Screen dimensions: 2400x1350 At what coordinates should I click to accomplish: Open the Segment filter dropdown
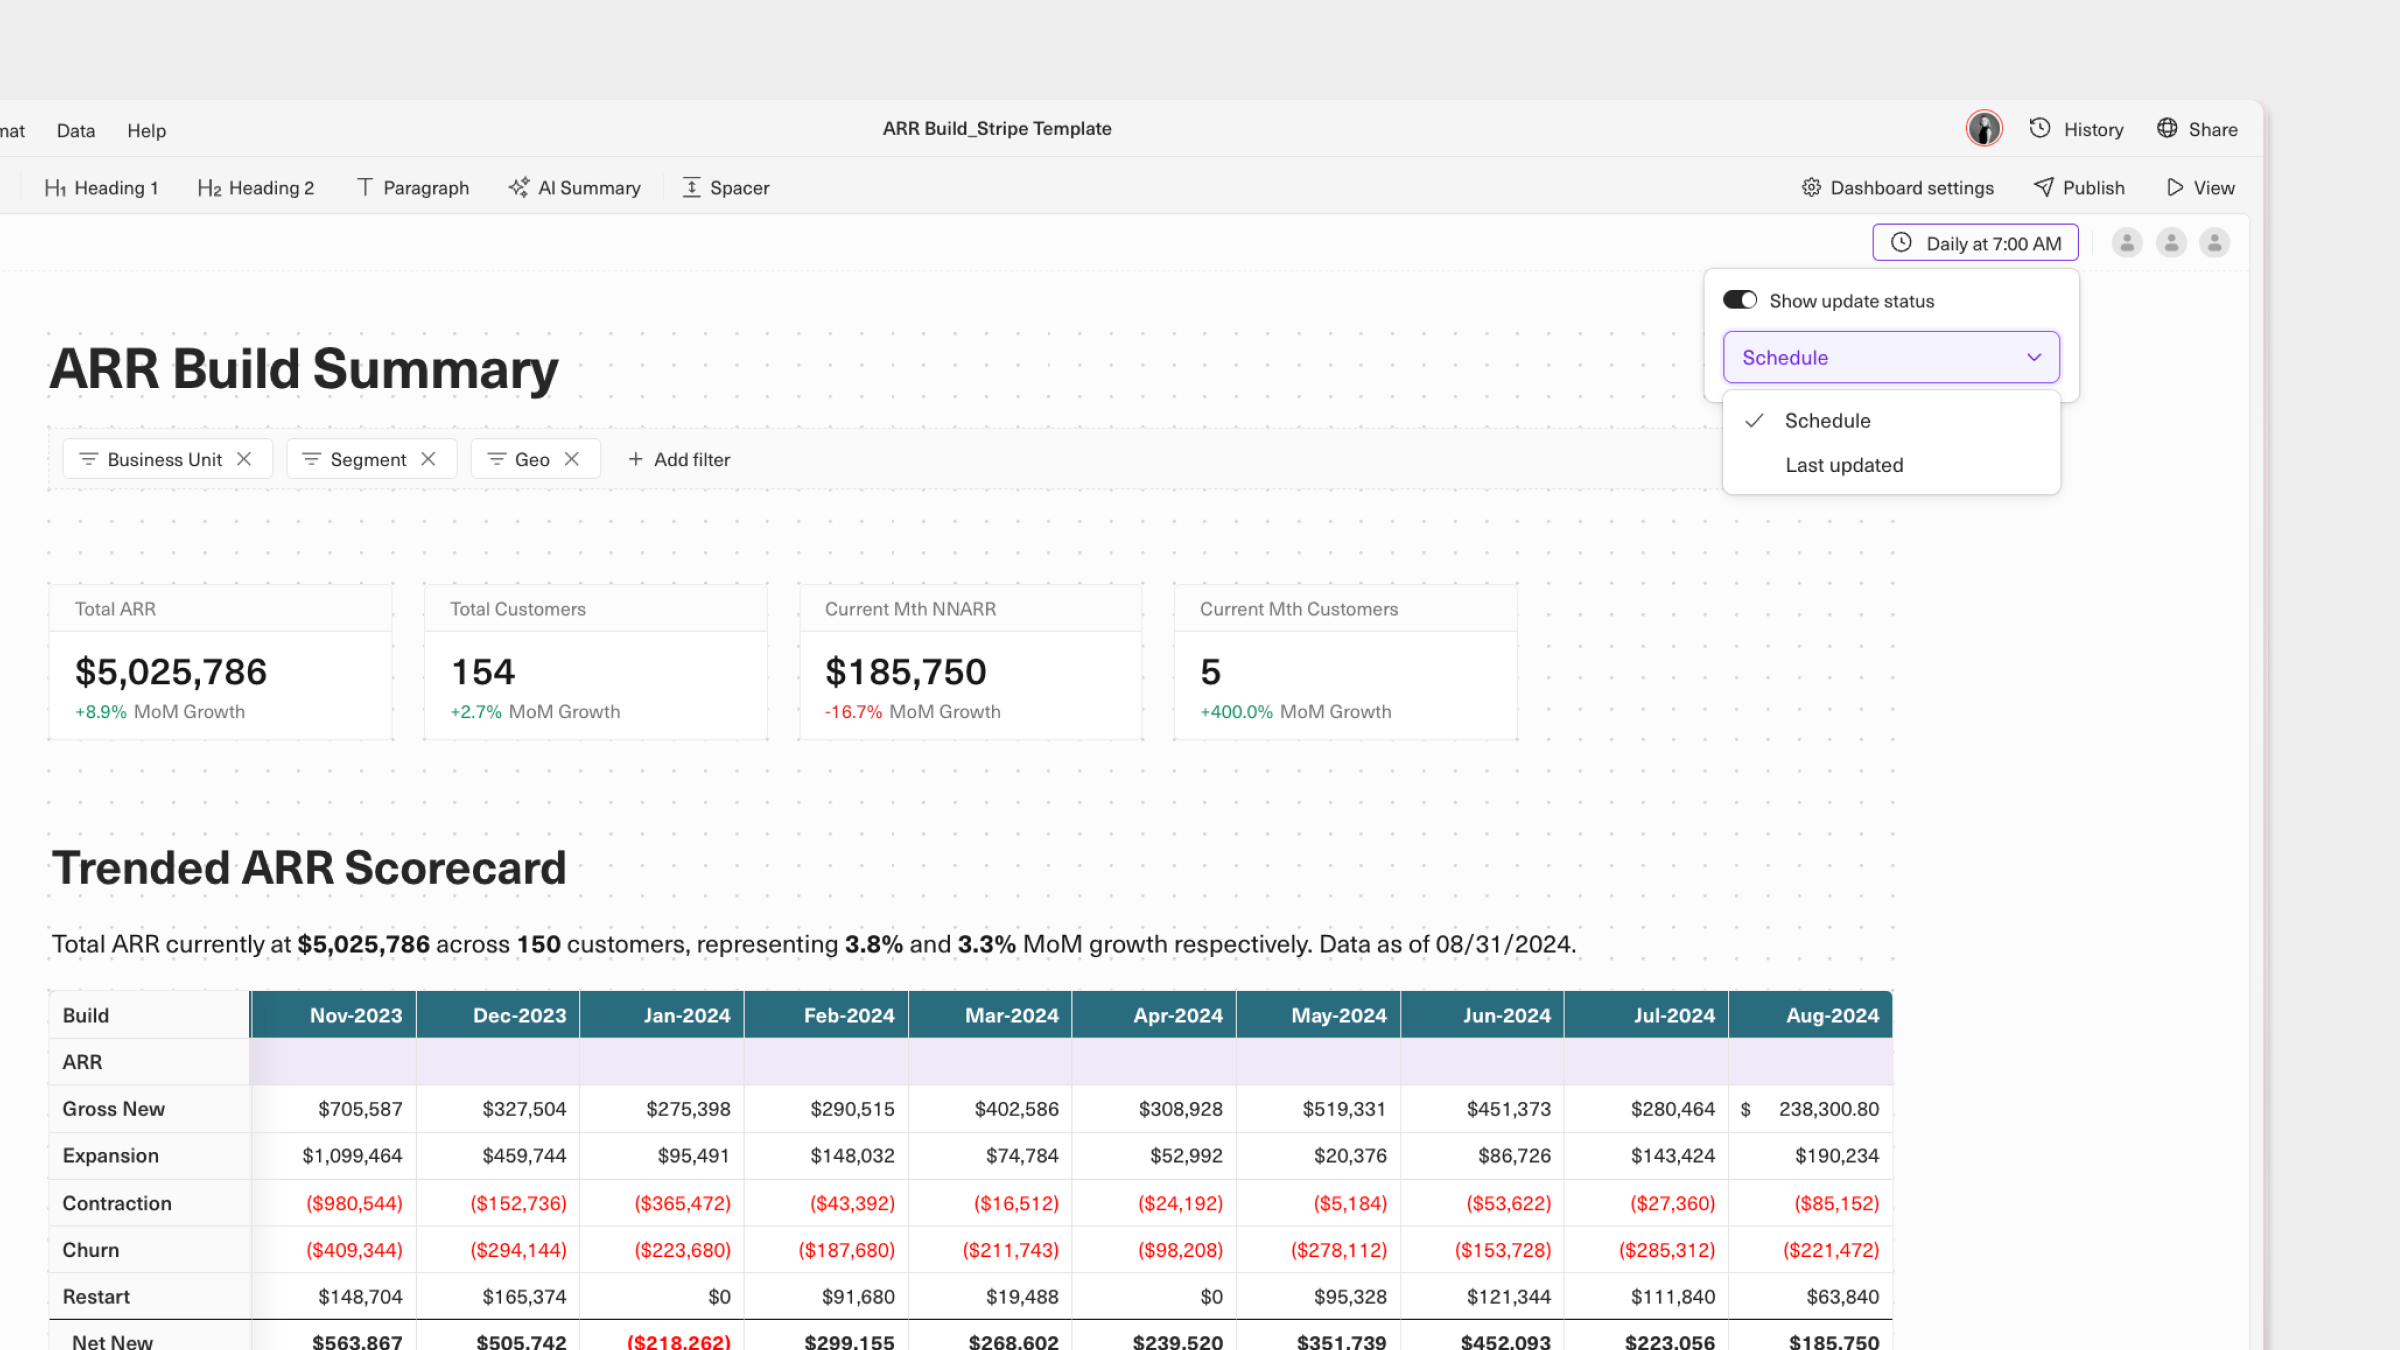pyautogui.click(x=367, y=459)
